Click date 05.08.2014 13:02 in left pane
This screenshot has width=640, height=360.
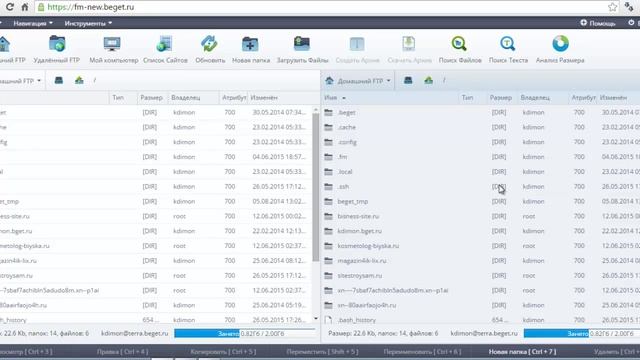coord(279,202)
